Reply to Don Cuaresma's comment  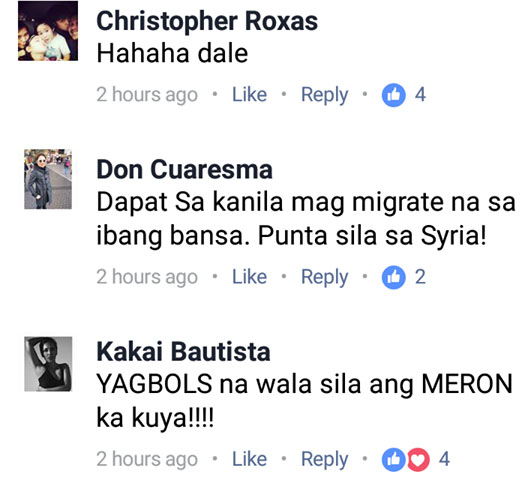(x=325, y=278)
